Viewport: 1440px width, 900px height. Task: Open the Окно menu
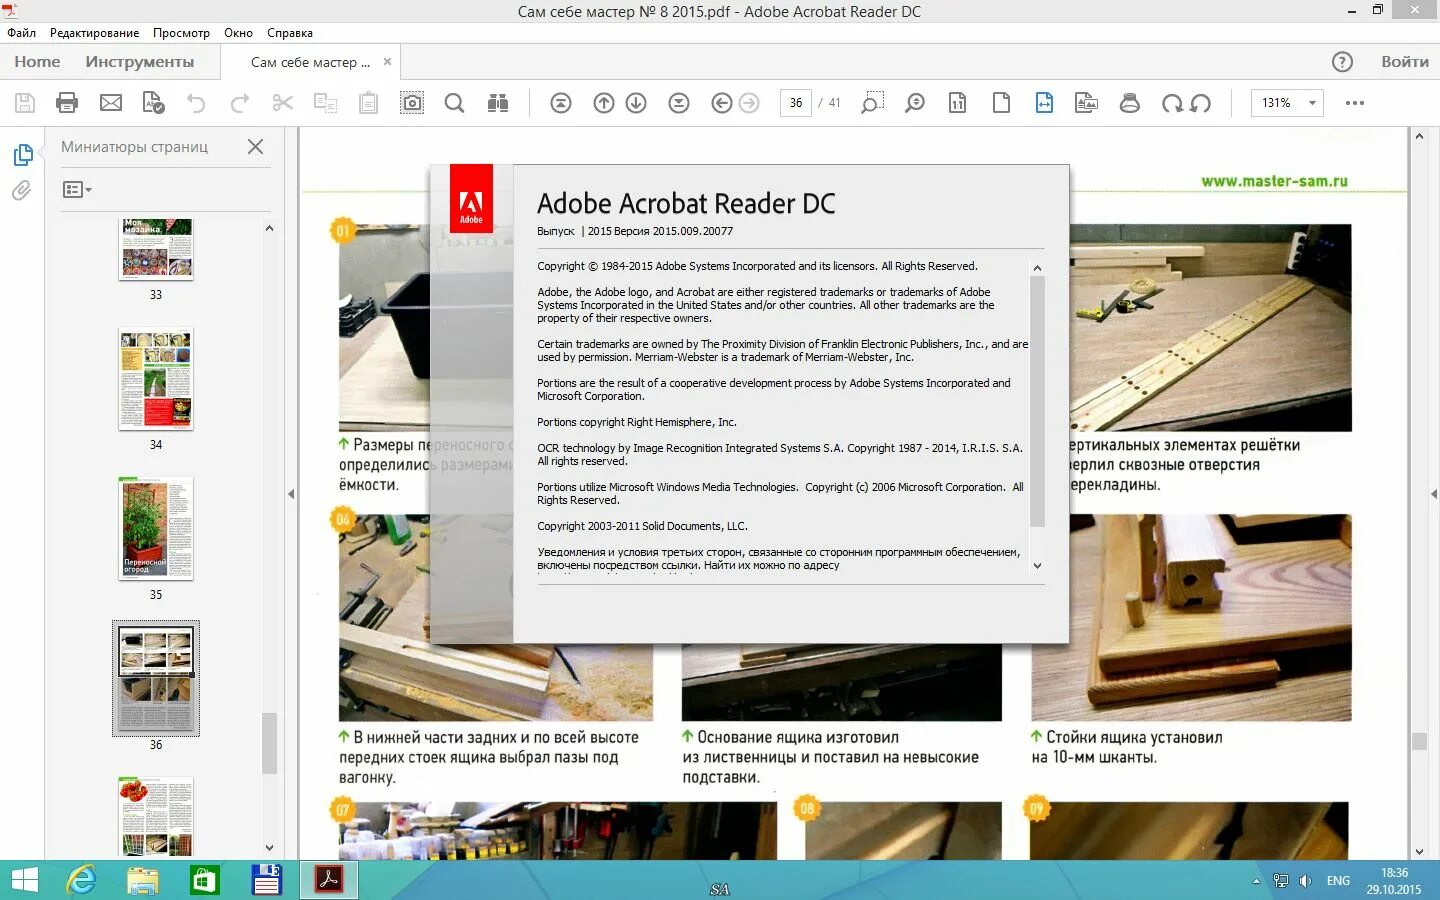[238, 33]
